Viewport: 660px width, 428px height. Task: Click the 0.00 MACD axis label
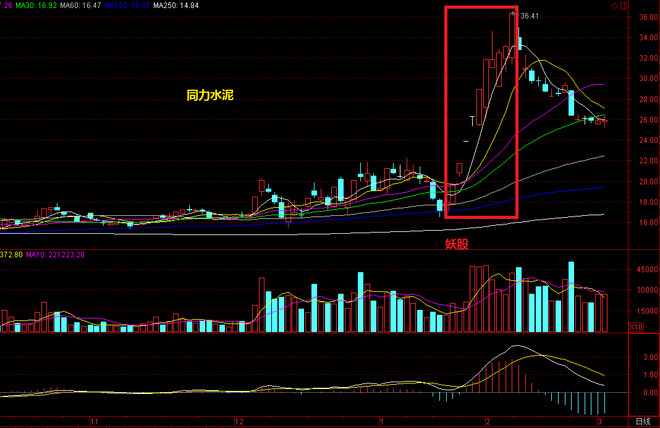click(x=651, y=392)
